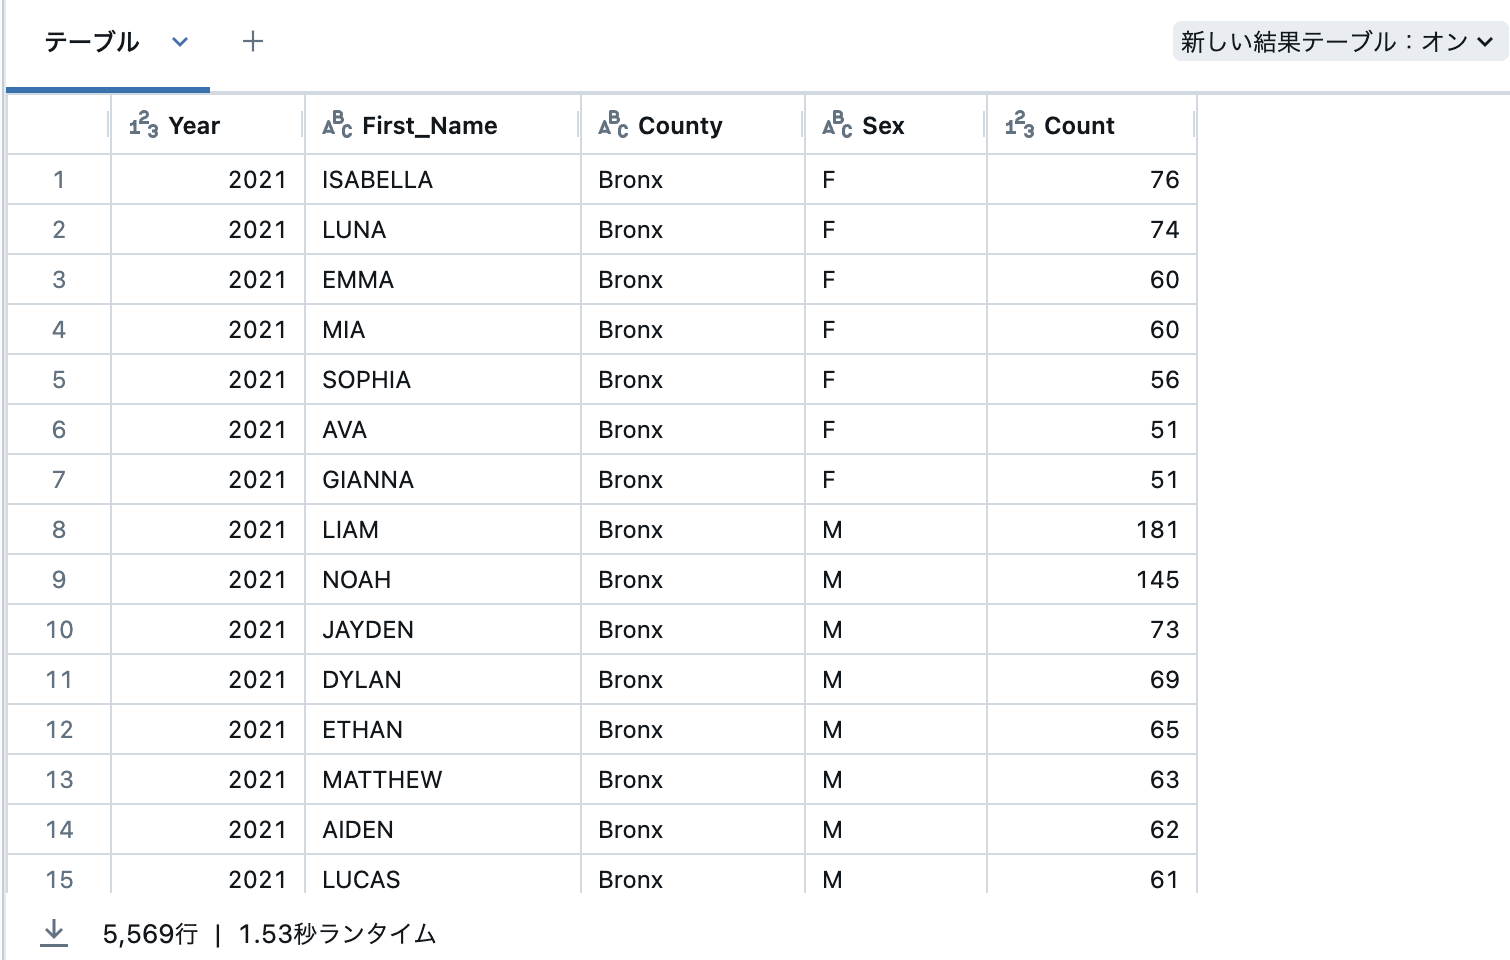Click the First_Name column string type icon
Image resolution: width=1510 pixels, height=960 pixels.
(x=337, y=125)
